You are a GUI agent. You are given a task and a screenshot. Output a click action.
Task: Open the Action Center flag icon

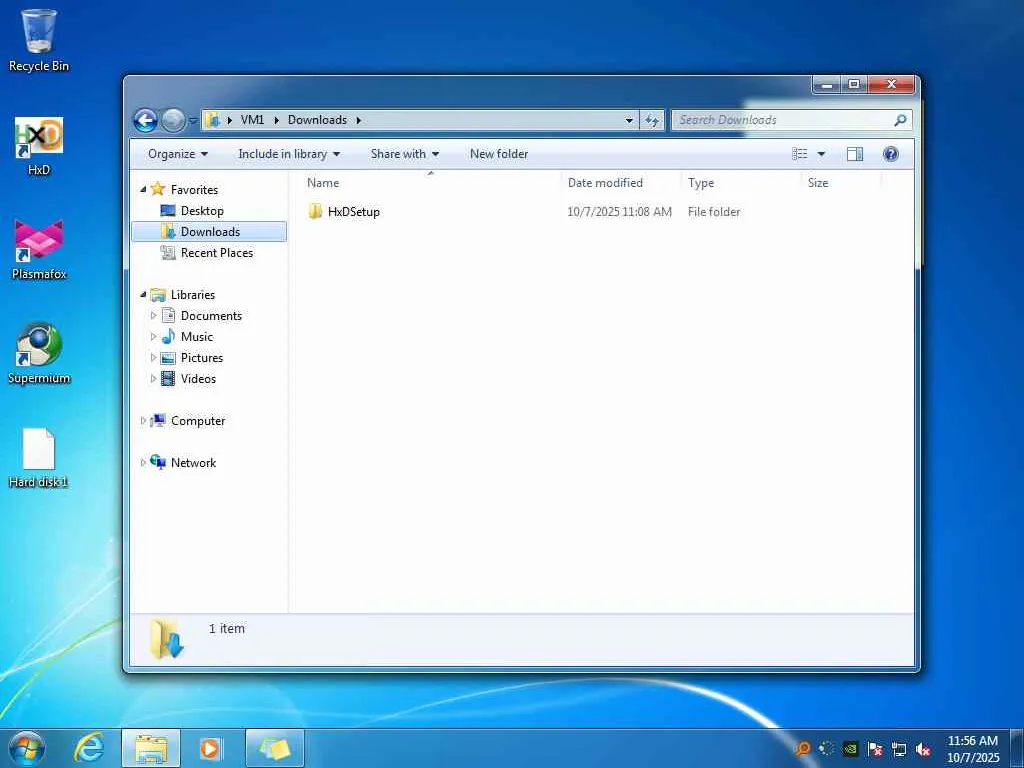[x=874, y=749]
